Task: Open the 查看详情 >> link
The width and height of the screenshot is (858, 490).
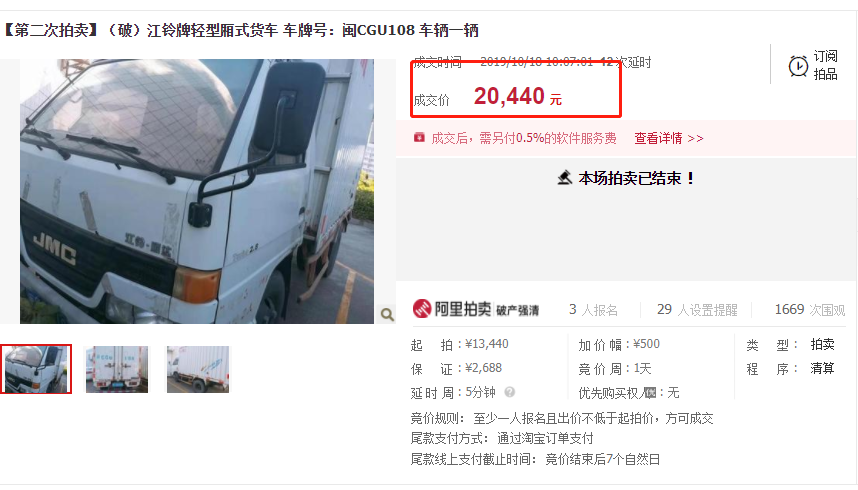Action: click(x=669, y=138)
